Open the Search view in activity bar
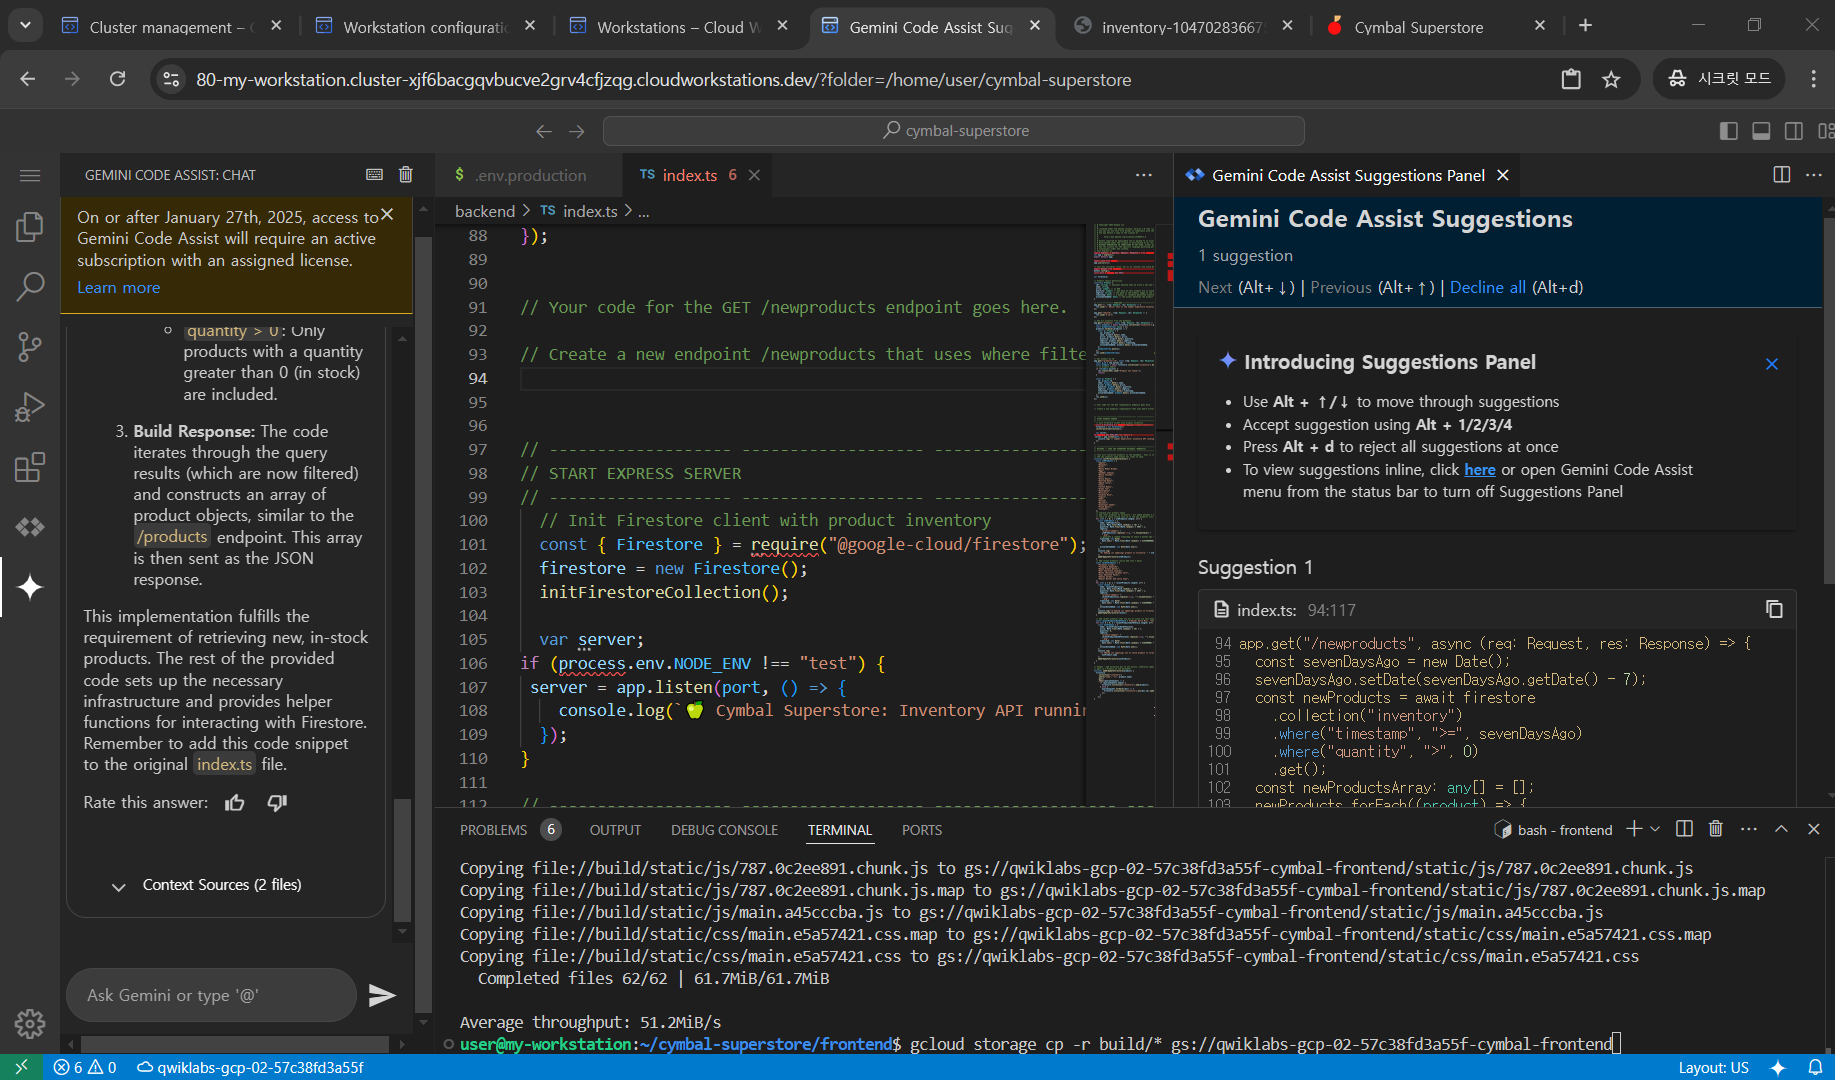 coord(30,287)
